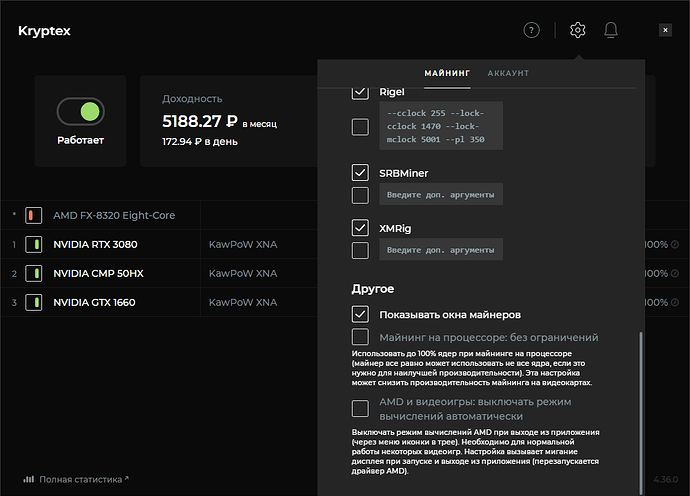690x496 pixels.
Task: Uncheck Показывать окна майнеров
Action: [360, 314]
